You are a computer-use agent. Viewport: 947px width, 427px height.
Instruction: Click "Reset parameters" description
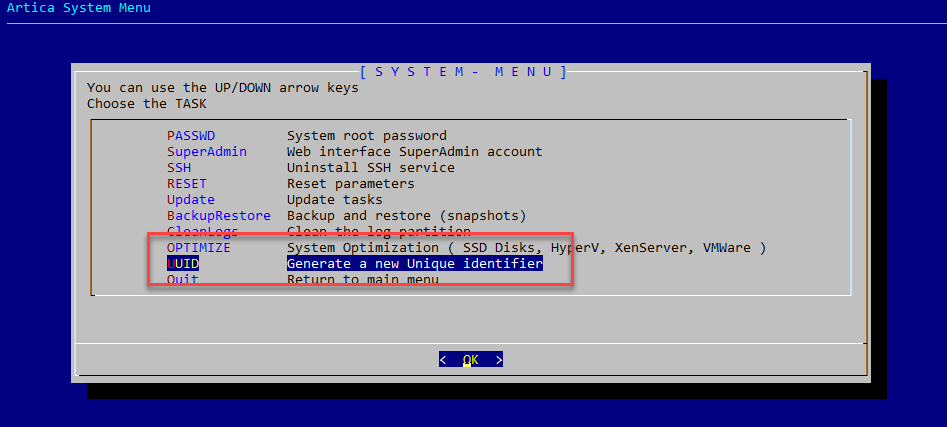click(351, 184)
